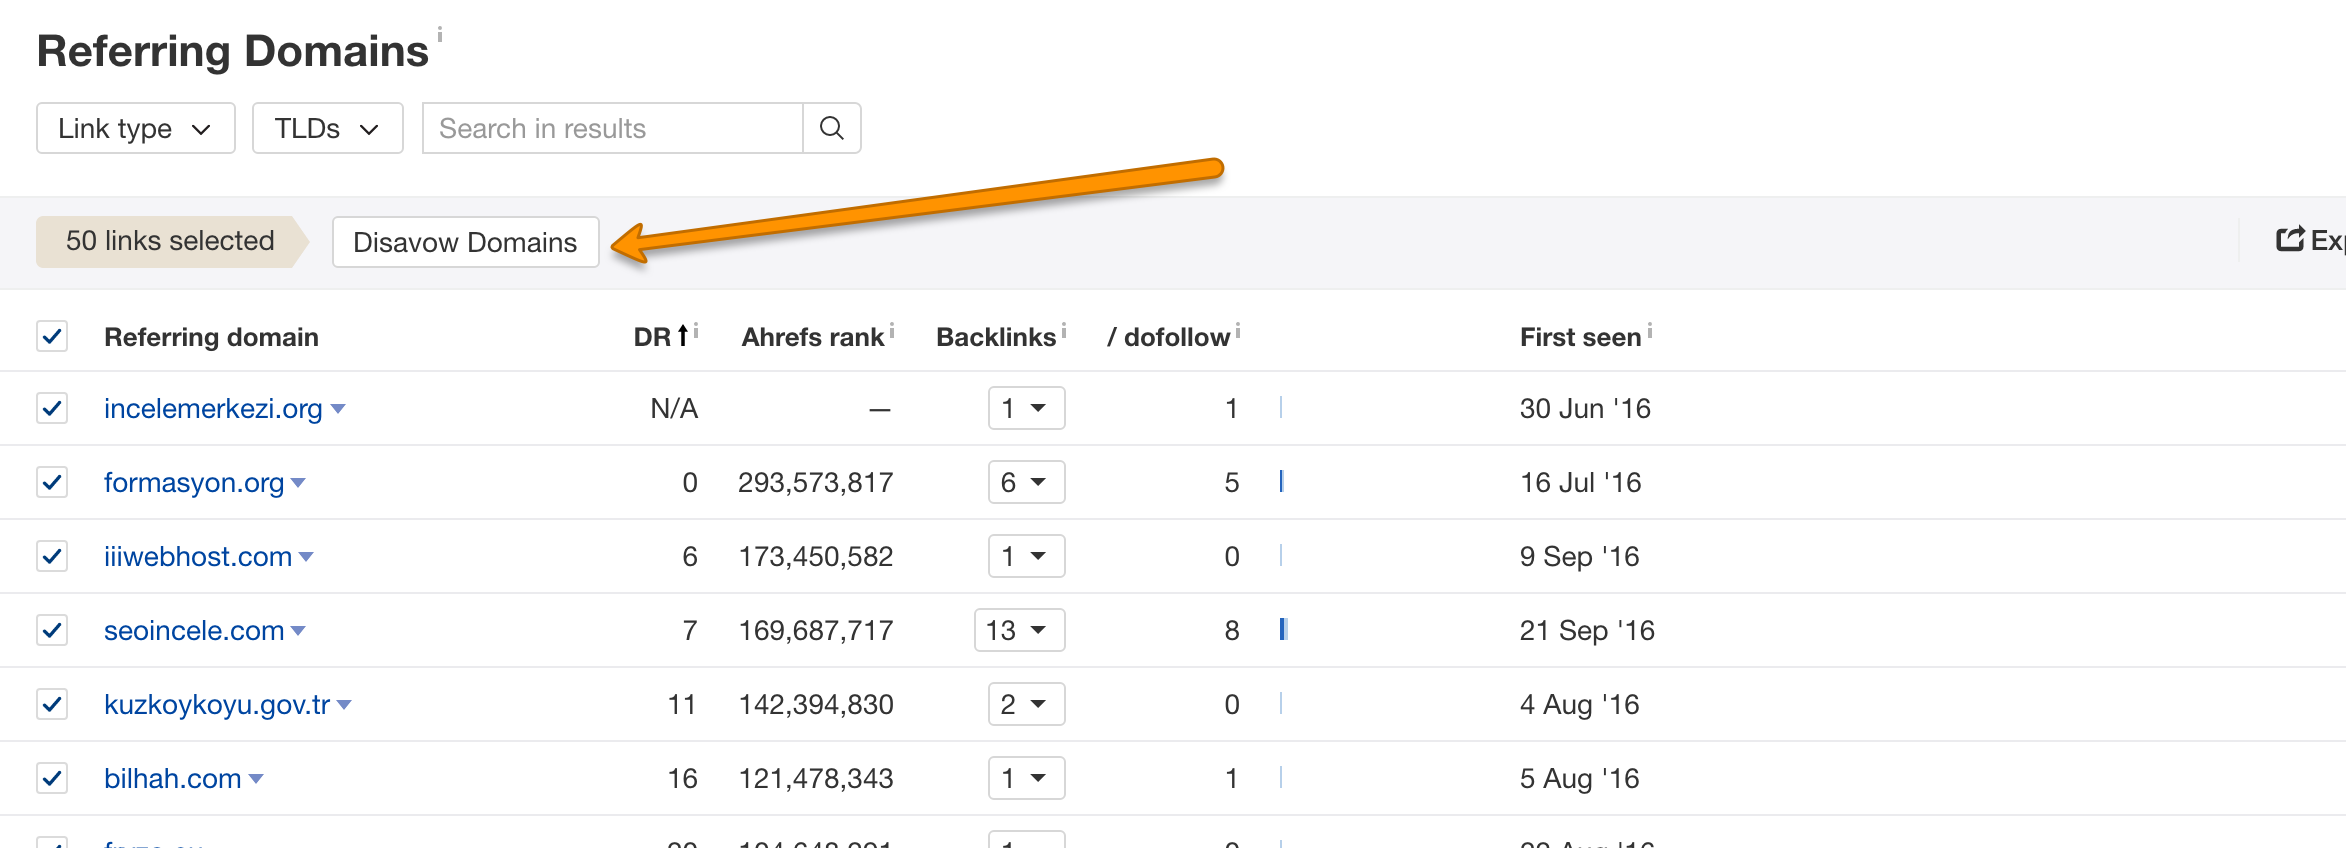Uncheck the incelemerkezi.org row checkbox

[52, 408]
